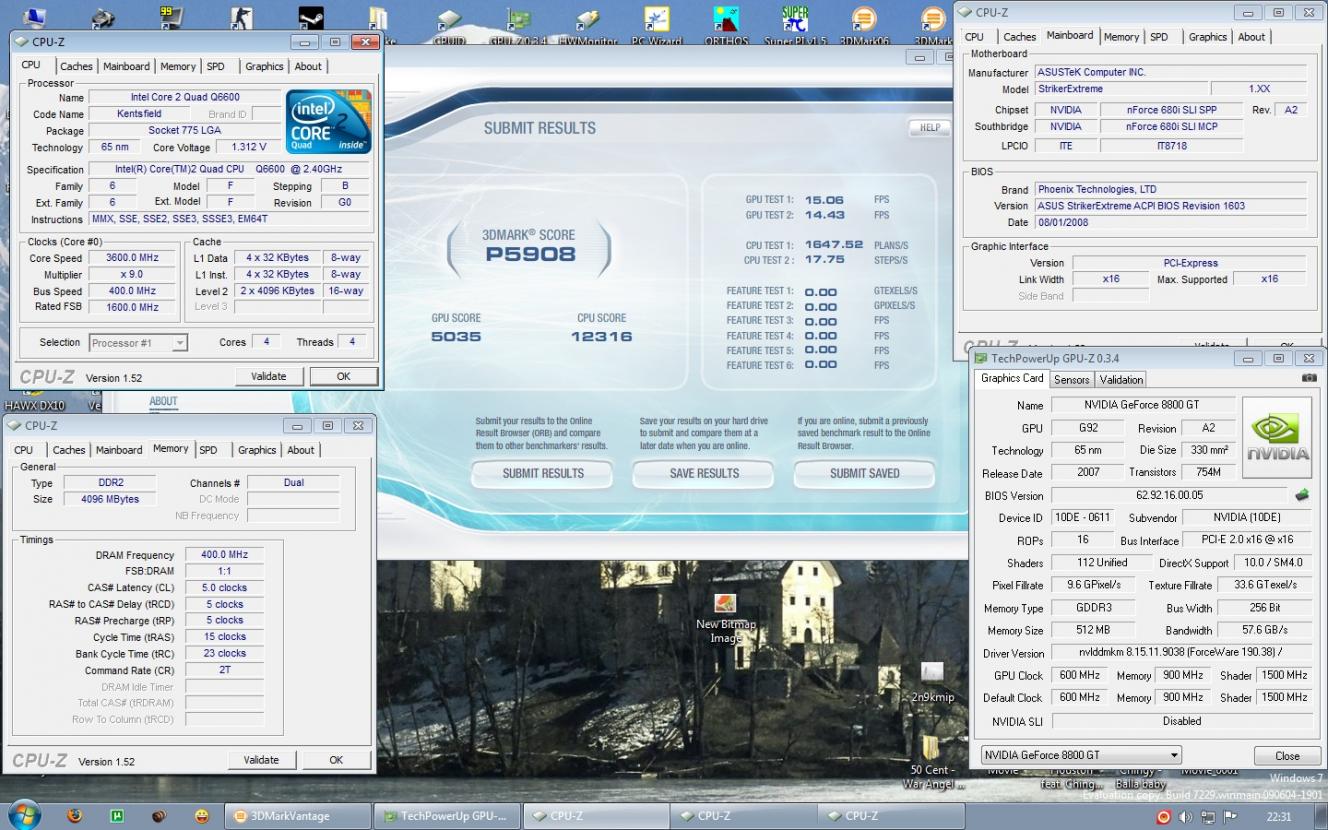The height and width of the screenshot is (830, 1328).
Task: Switch to Validation tab in GPU-Z
Action: coord(1121,380)
